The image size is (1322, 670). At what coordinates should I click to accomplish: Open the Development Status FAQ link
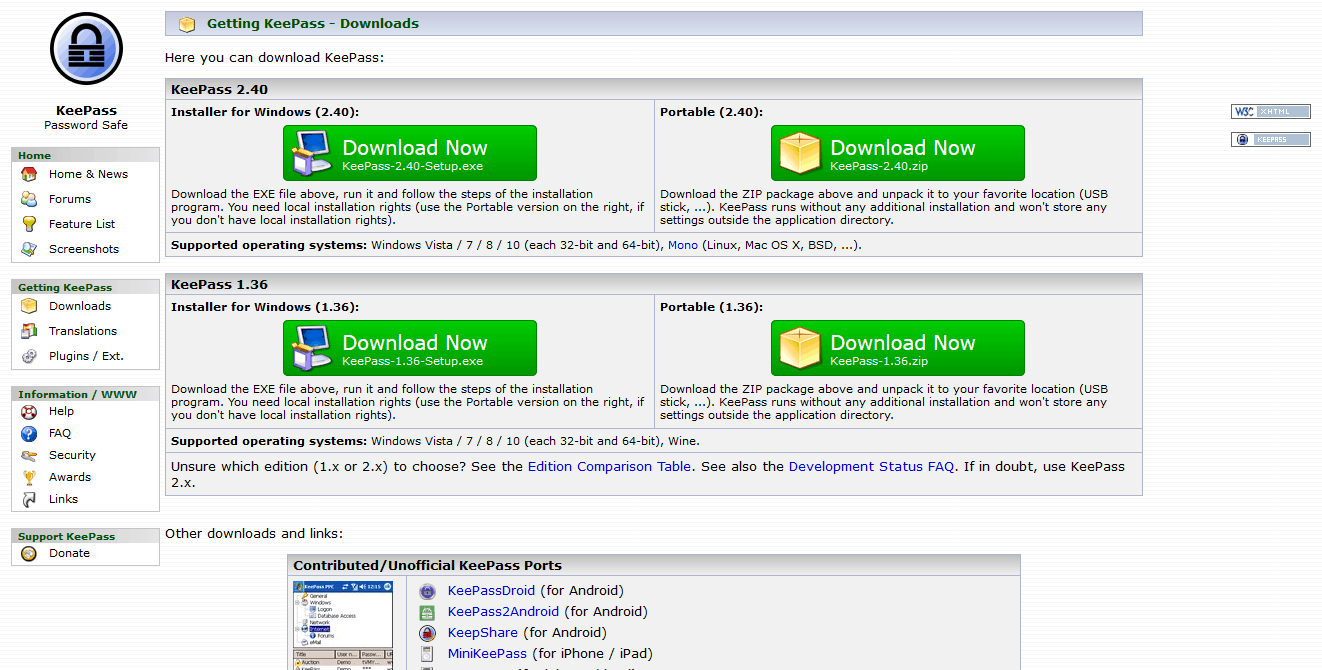pos(871,467)
